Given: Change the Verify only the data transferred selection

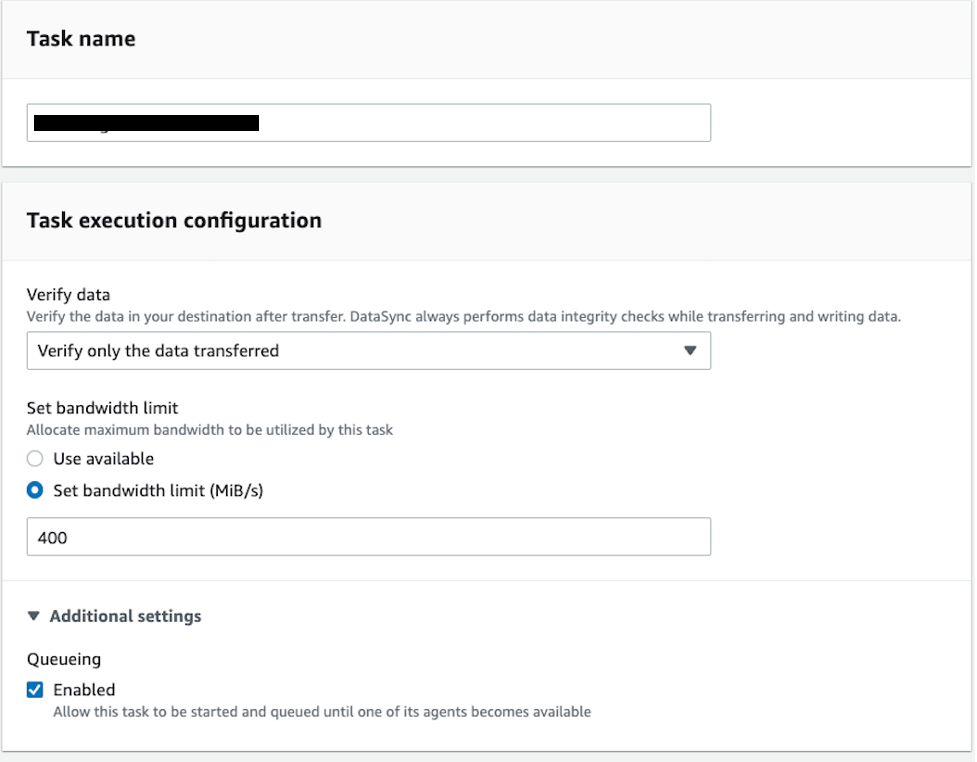Looking at the screenshot, I should (x=370, y=351).
